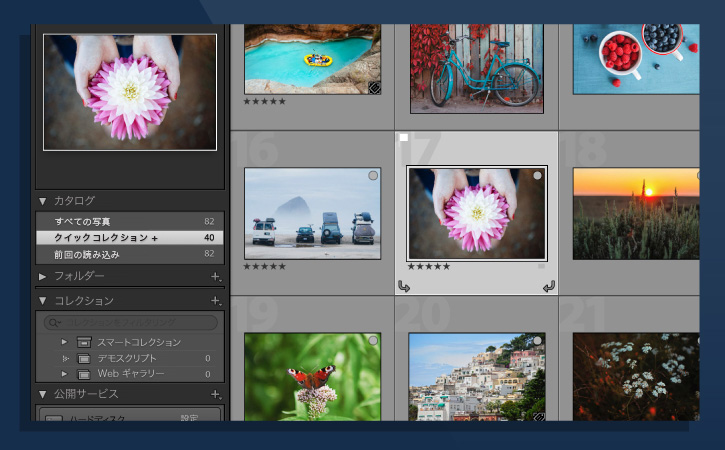Expand the フォルダー panel
This screenshot has height=450, width=725.
pyautogui.click(x=43, y=277)
